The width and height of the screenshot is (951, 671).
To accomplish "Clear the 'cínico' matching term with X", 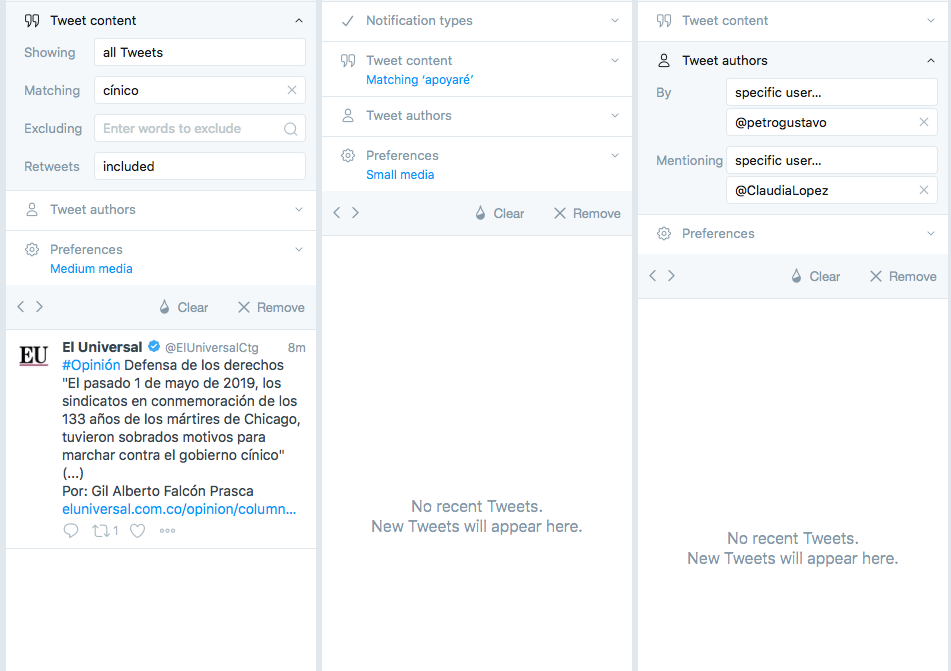I will 292,90.
